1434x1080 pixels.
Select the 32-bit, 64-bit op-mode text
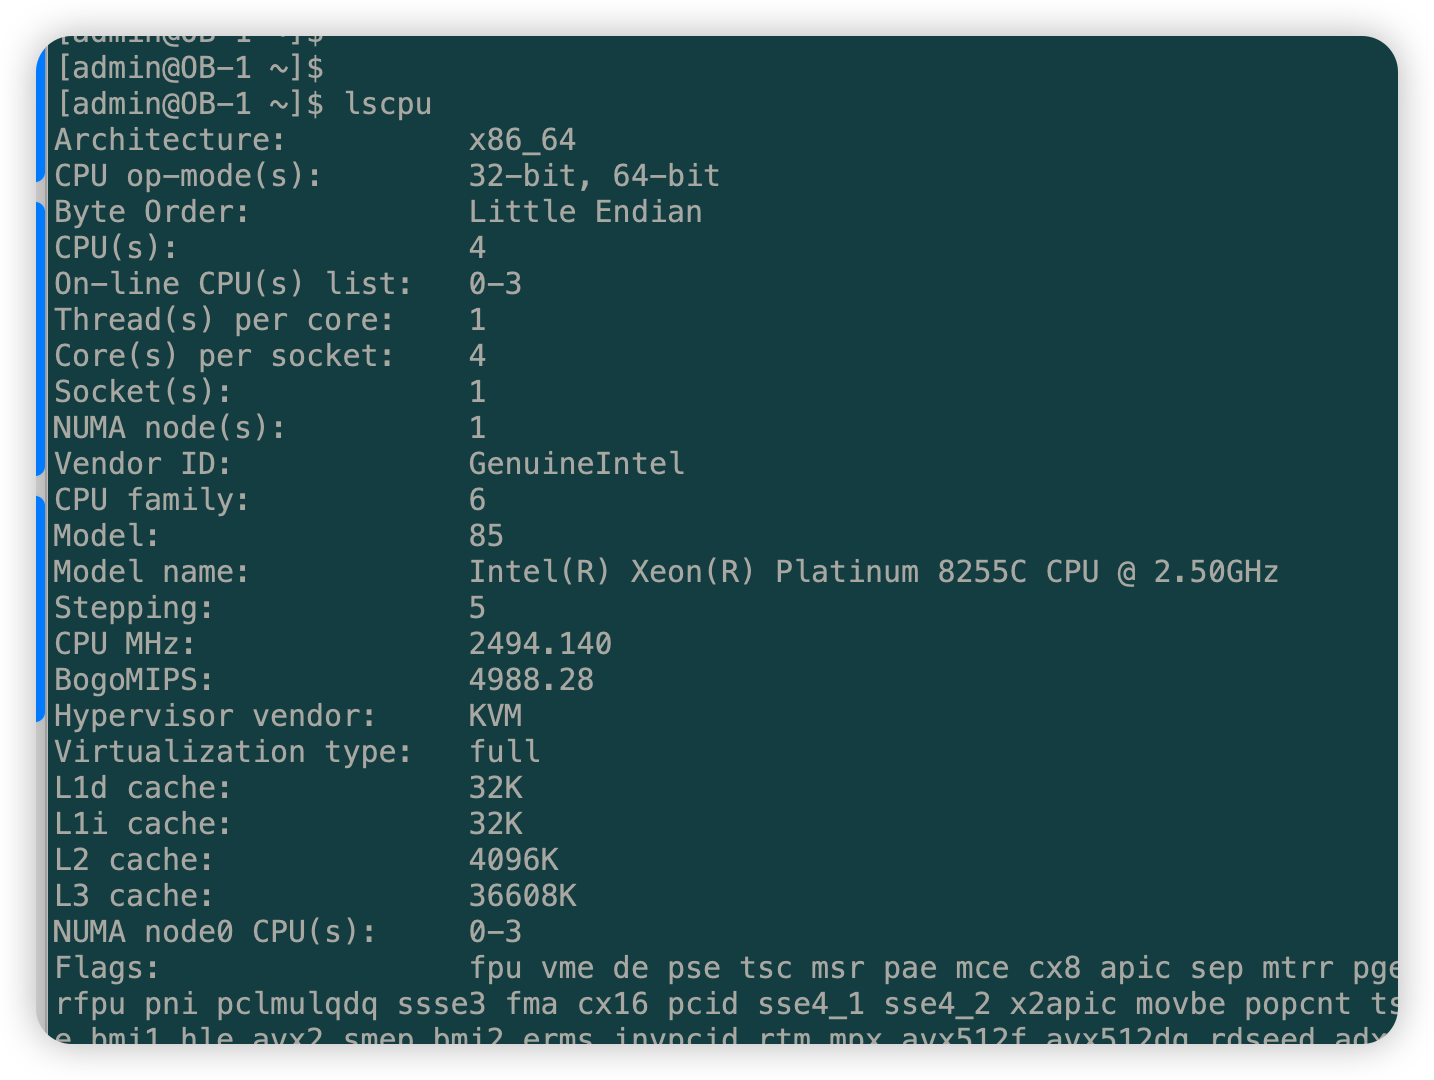point(594,176)
